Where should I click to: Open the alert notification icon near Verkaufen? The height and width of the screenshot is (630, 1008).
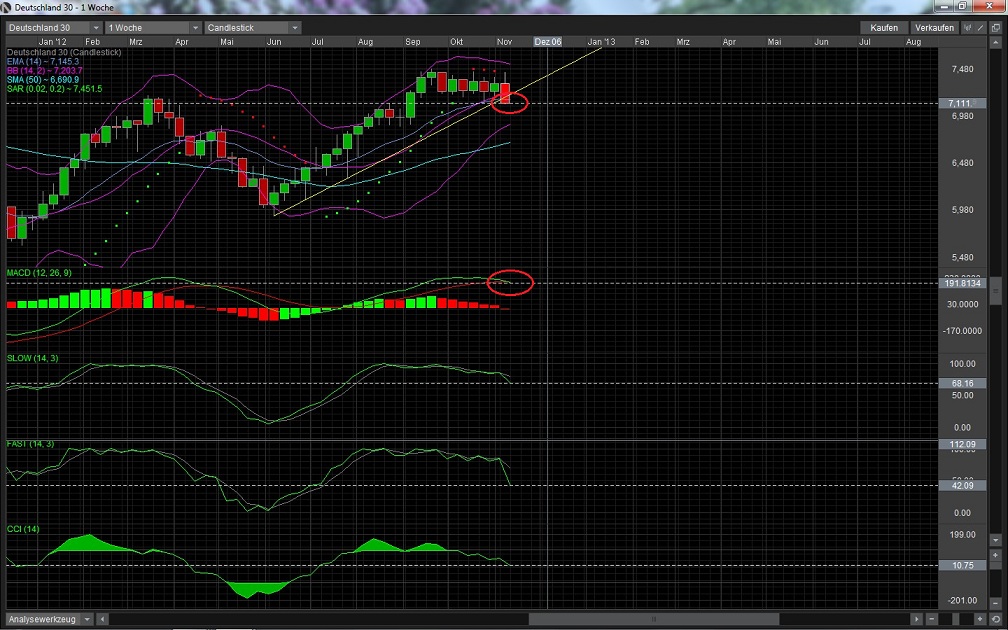tap(968, 27)
